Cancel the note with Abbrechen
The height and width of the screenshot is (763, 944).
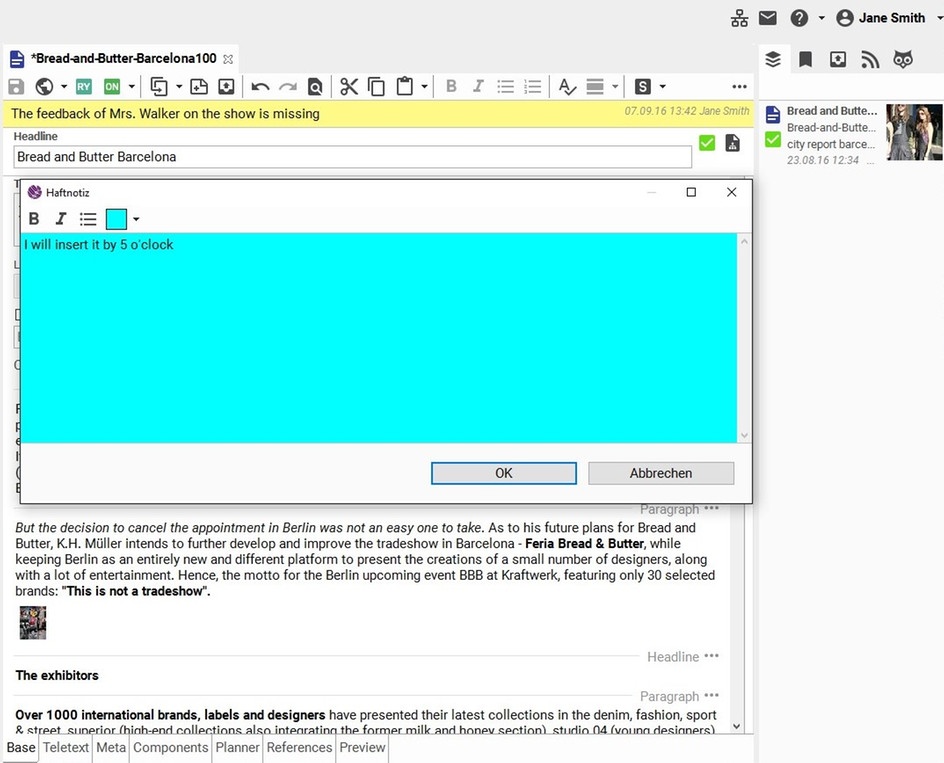[x=660, y=473]
